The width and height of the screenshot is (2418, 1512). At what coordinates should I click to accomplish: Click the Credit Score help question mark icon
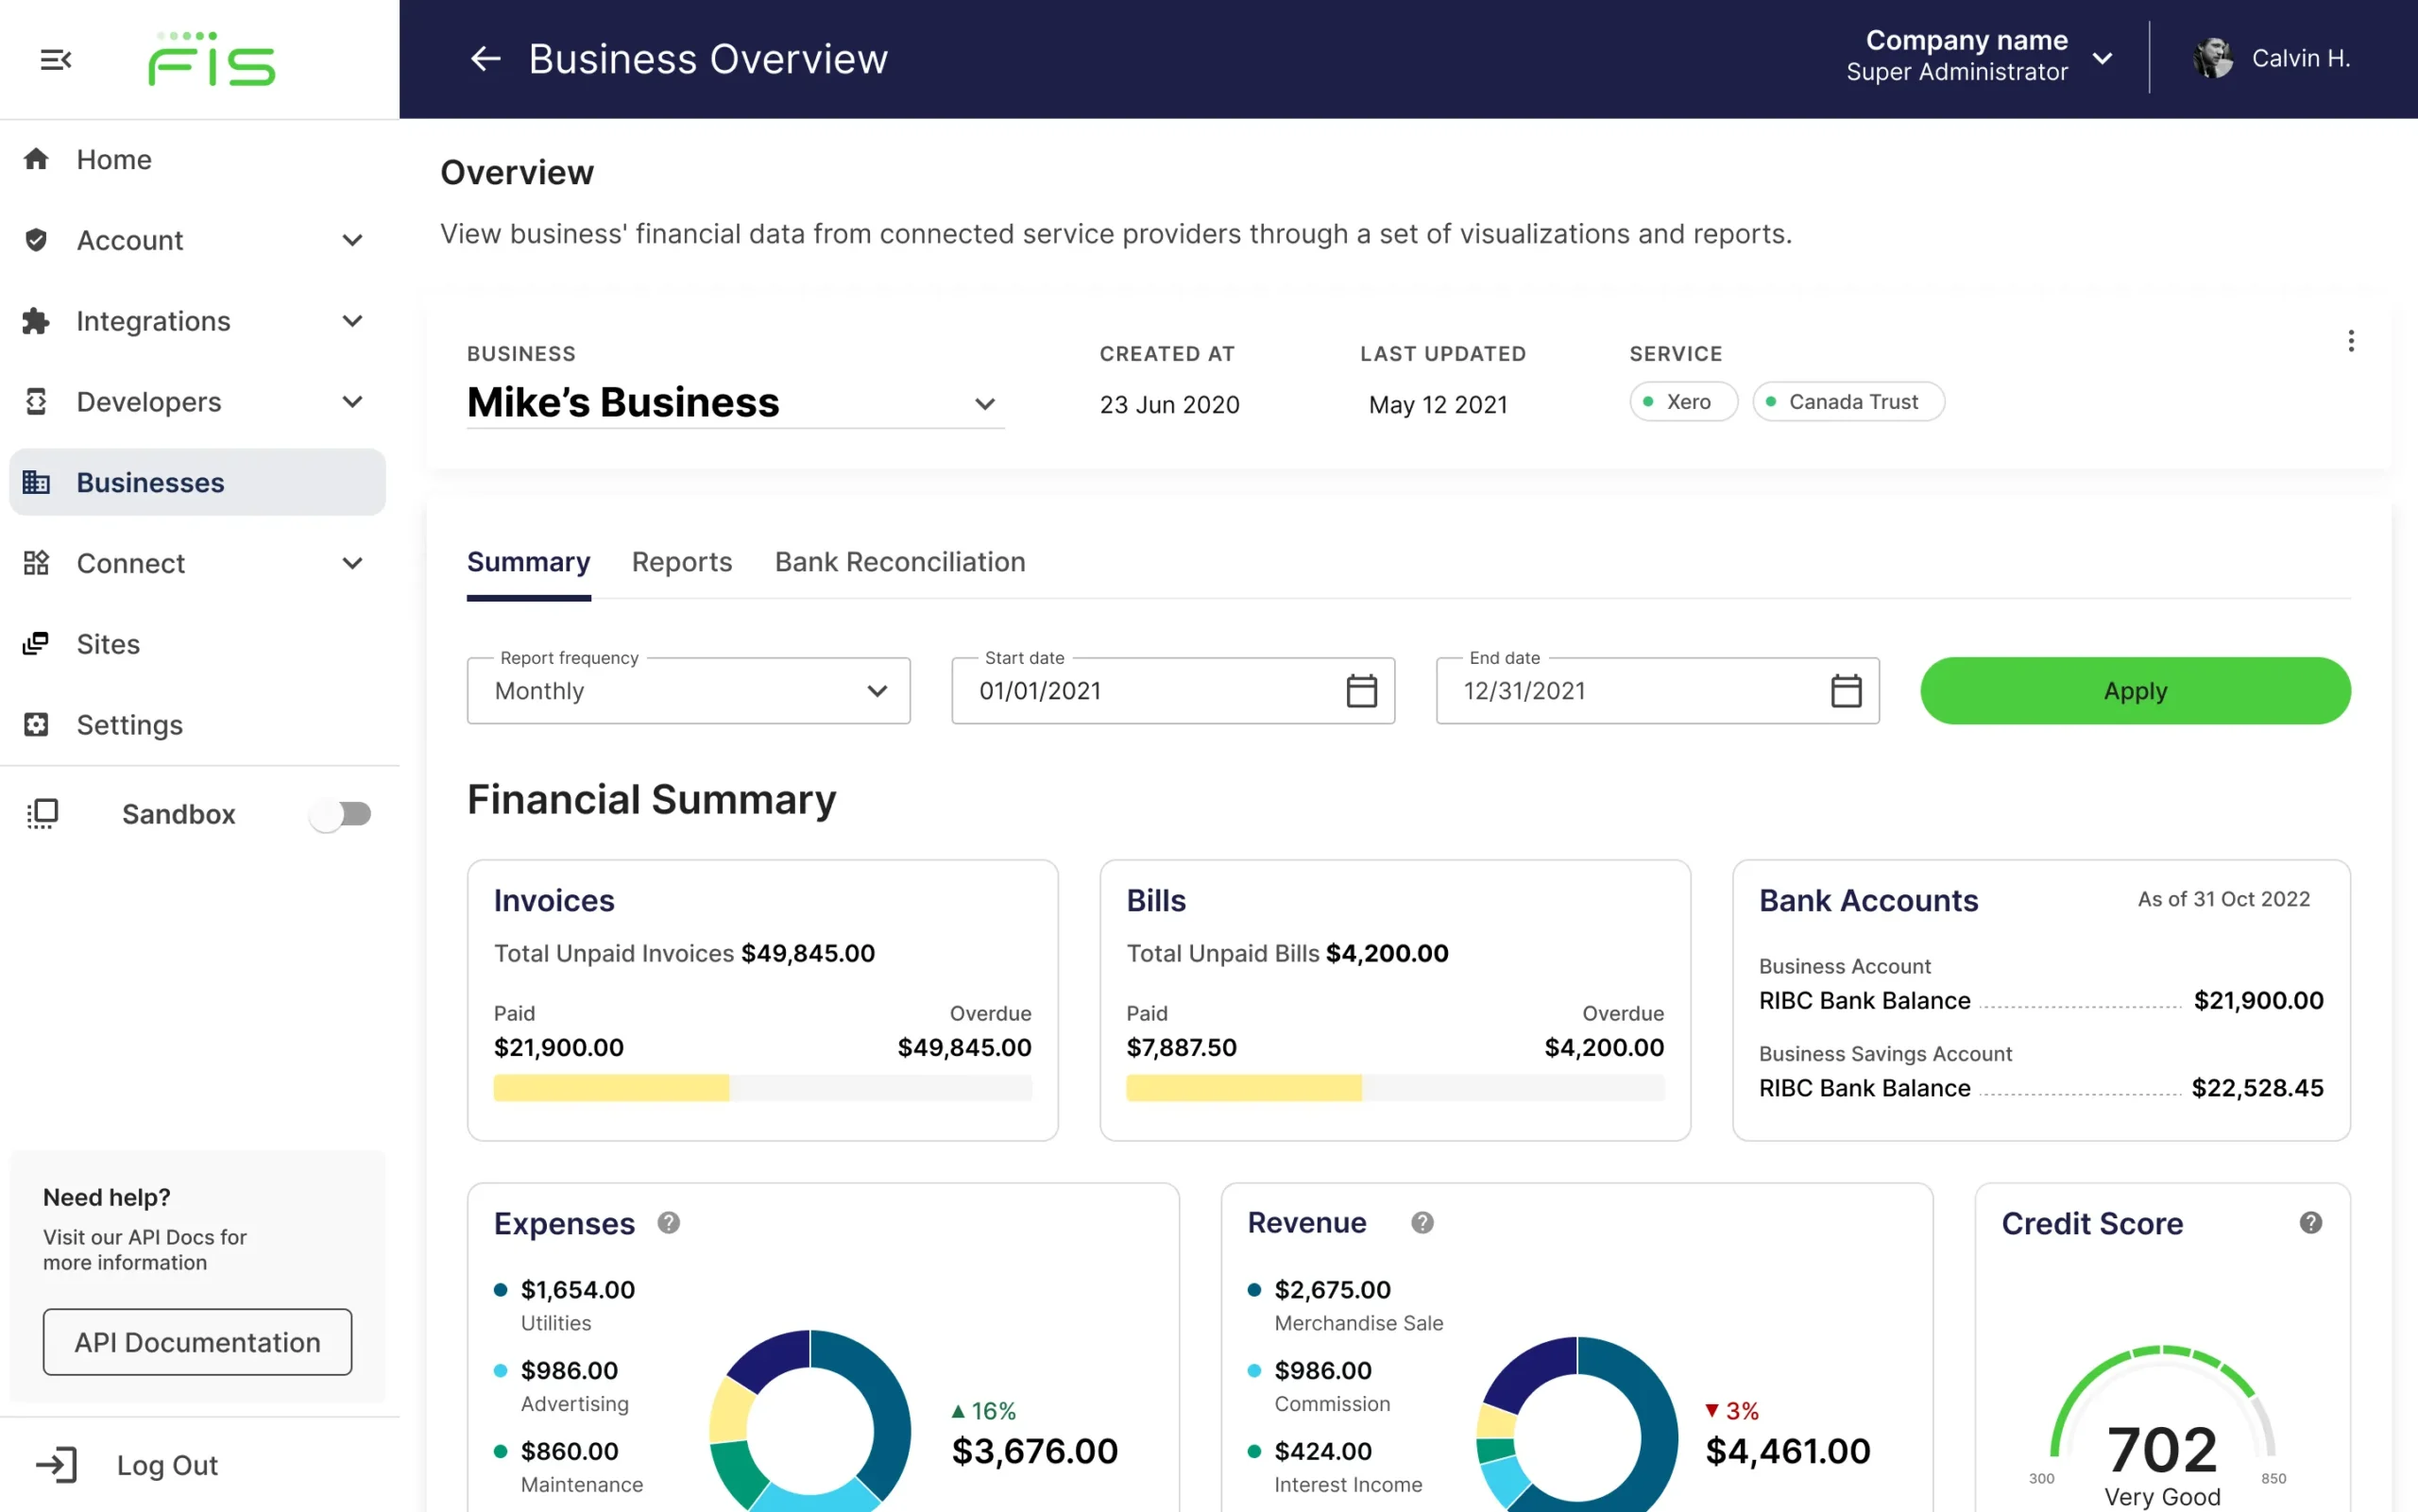pyautogui.click(x=2310, y=1222)
